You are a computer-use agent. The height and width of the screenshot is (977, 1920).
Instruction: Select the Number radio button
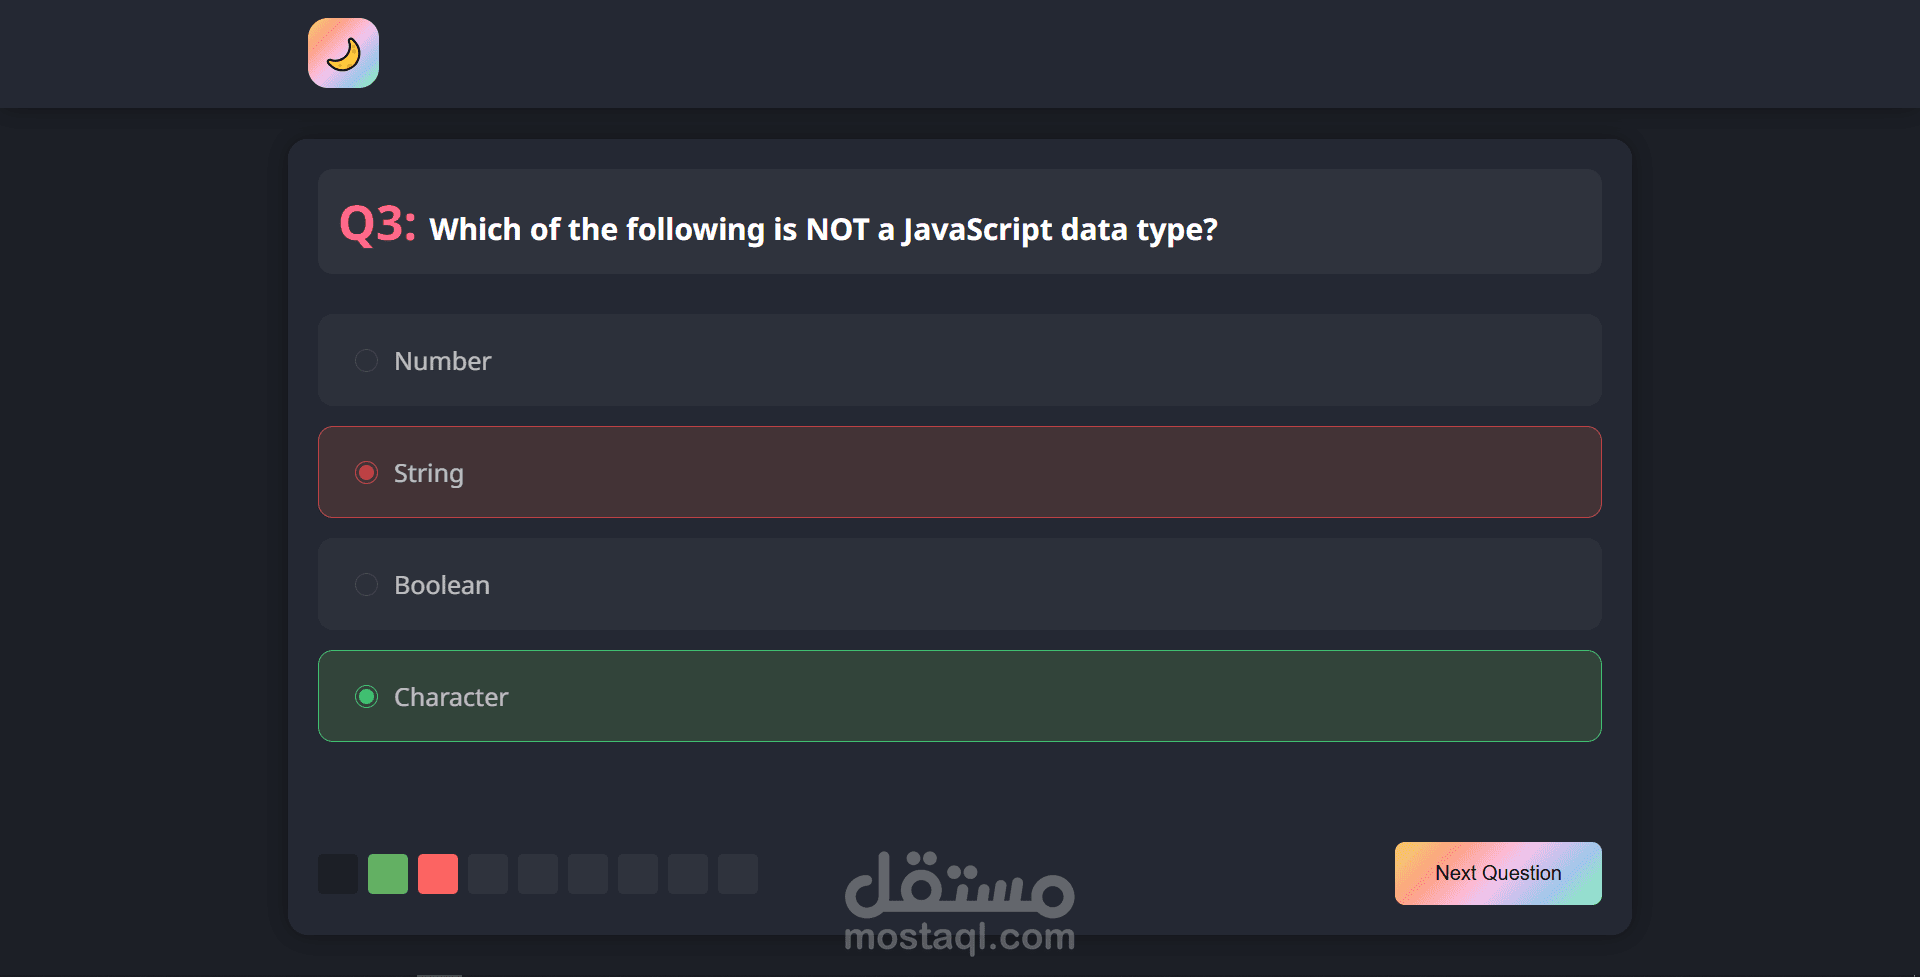coord(367,361)
